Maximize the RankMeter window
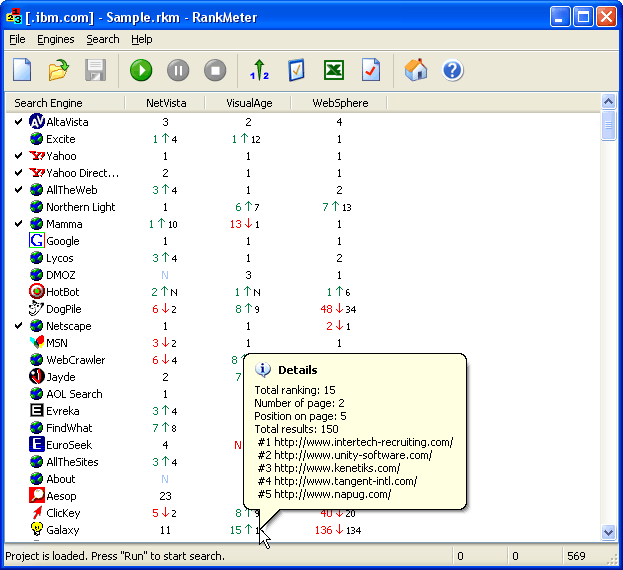This screenshot has width=623, height=570. click(583, 17)
